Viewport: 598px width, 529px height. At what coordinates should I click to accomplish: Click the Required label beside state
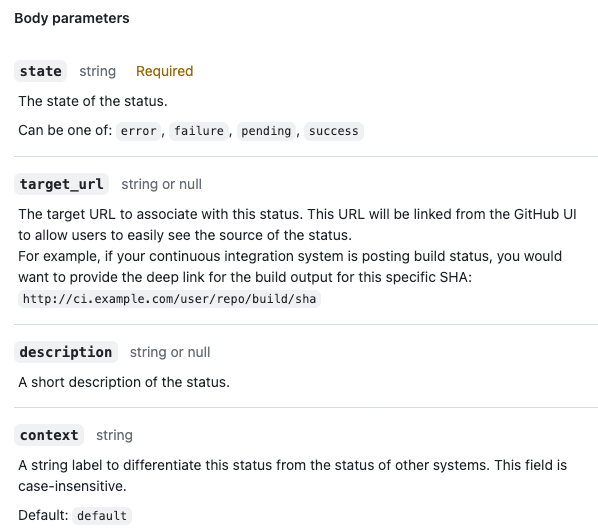pos(164,71)
